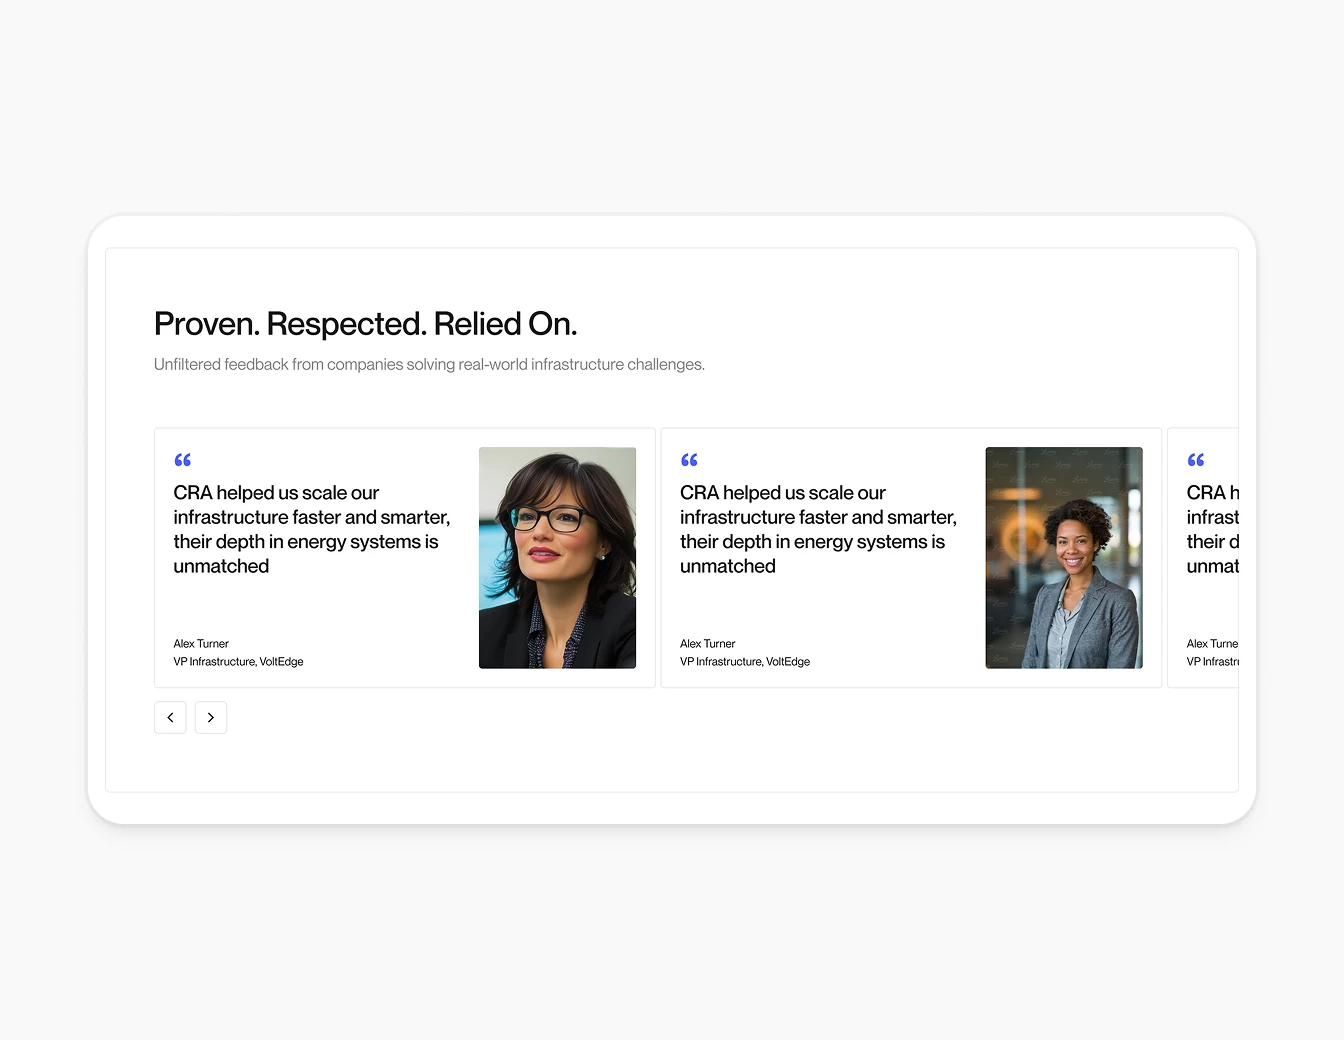Image resolution: width=1344 pixels, height=1040 pixels.
Task: Click "Alex Turner" name in second card
Action: click(x=707, y=644)
